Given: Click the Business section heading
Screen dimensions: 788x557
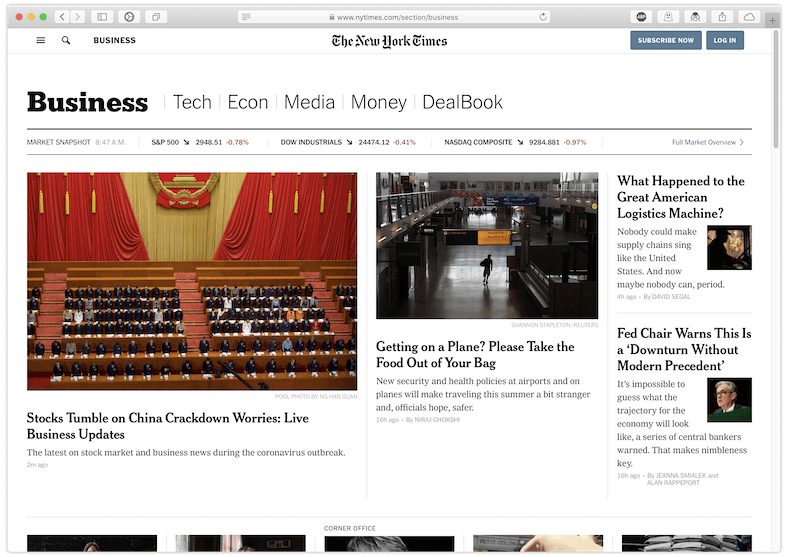Looking at the screenshot, I should coord(87,102).
